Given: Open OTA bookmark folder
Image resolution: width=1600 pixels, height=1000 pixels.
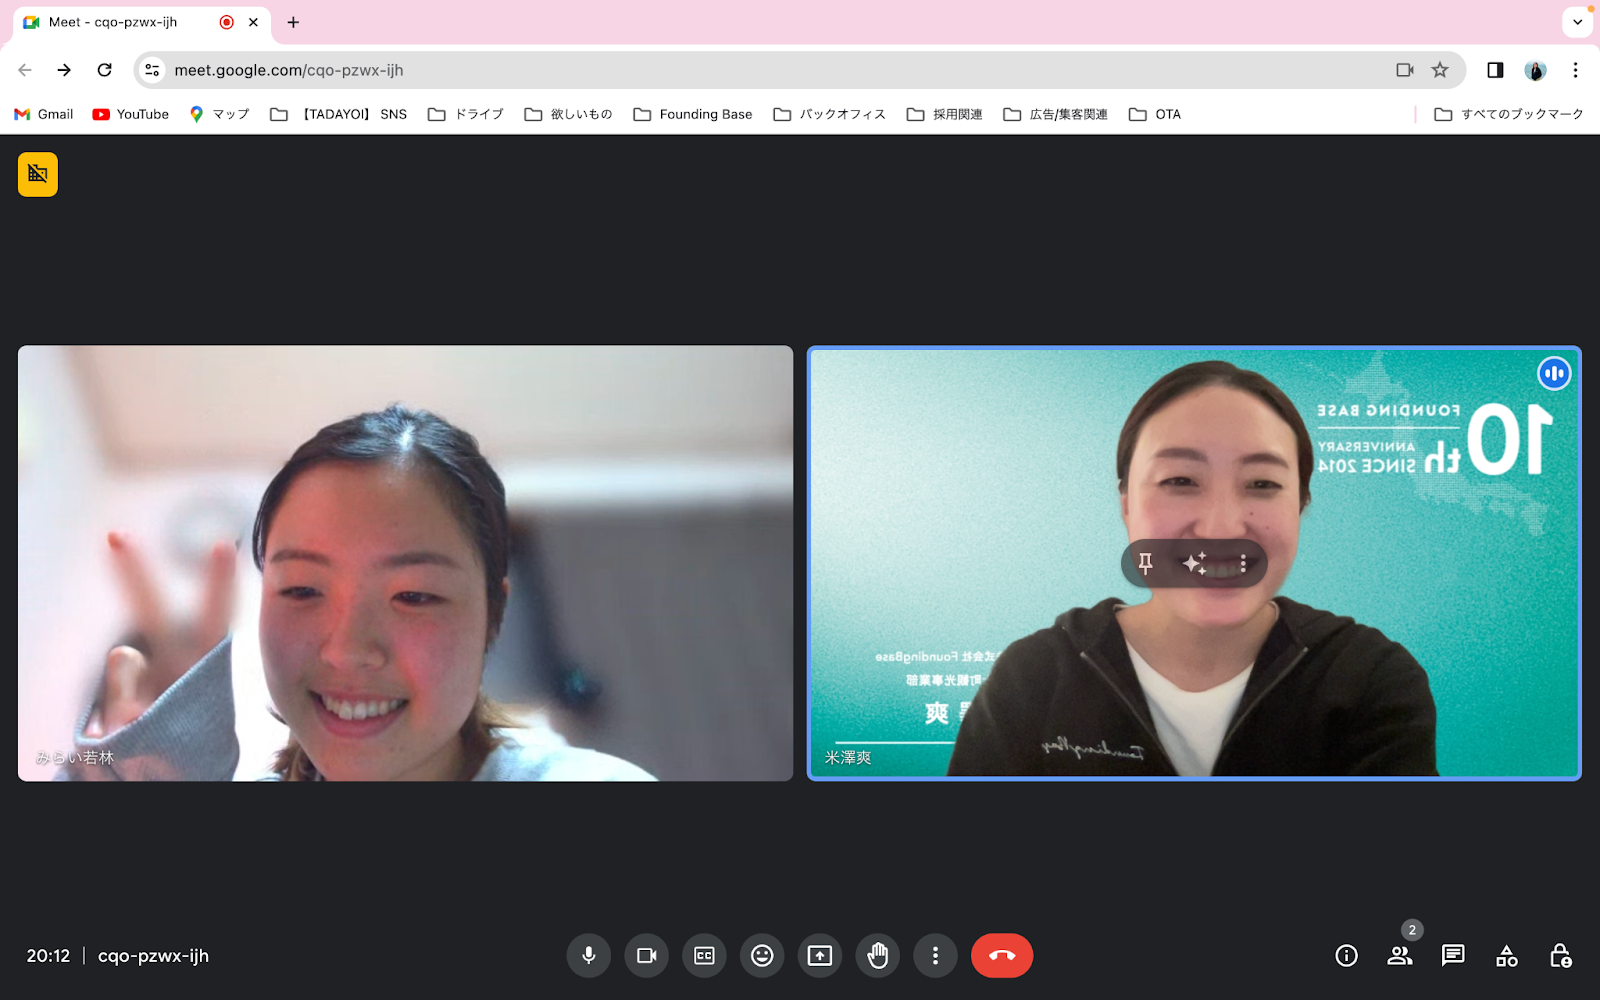Looking at the screenshot, I should click(x=1155, y=114).
